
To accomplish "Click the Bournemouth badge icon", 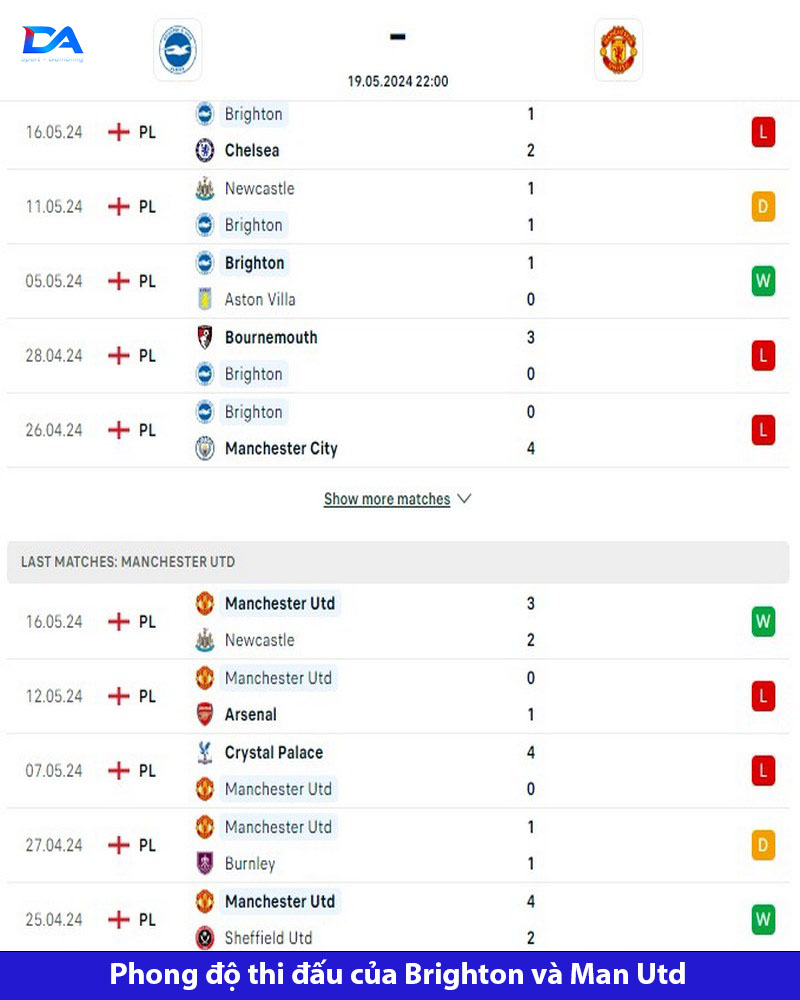I will pyautogui.click(x=205, y=337).
